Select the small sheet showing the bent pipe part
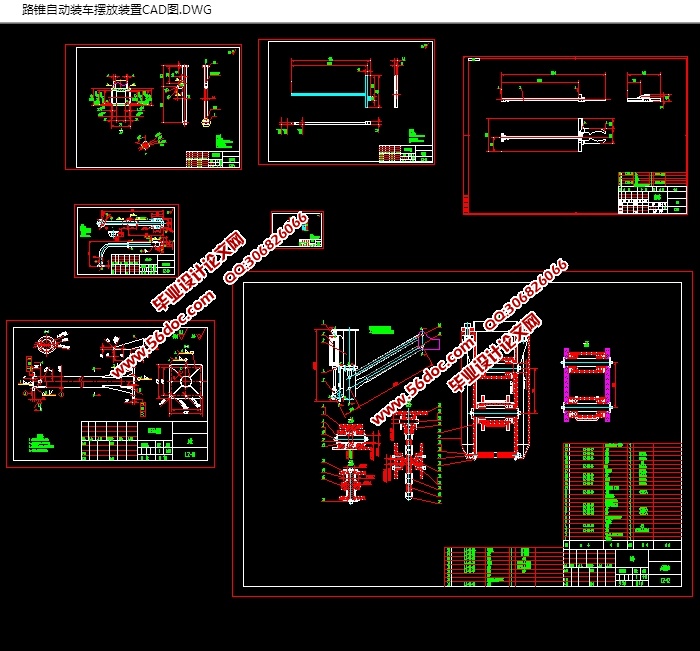Screen dimensions: 700x651 [127, 241]
